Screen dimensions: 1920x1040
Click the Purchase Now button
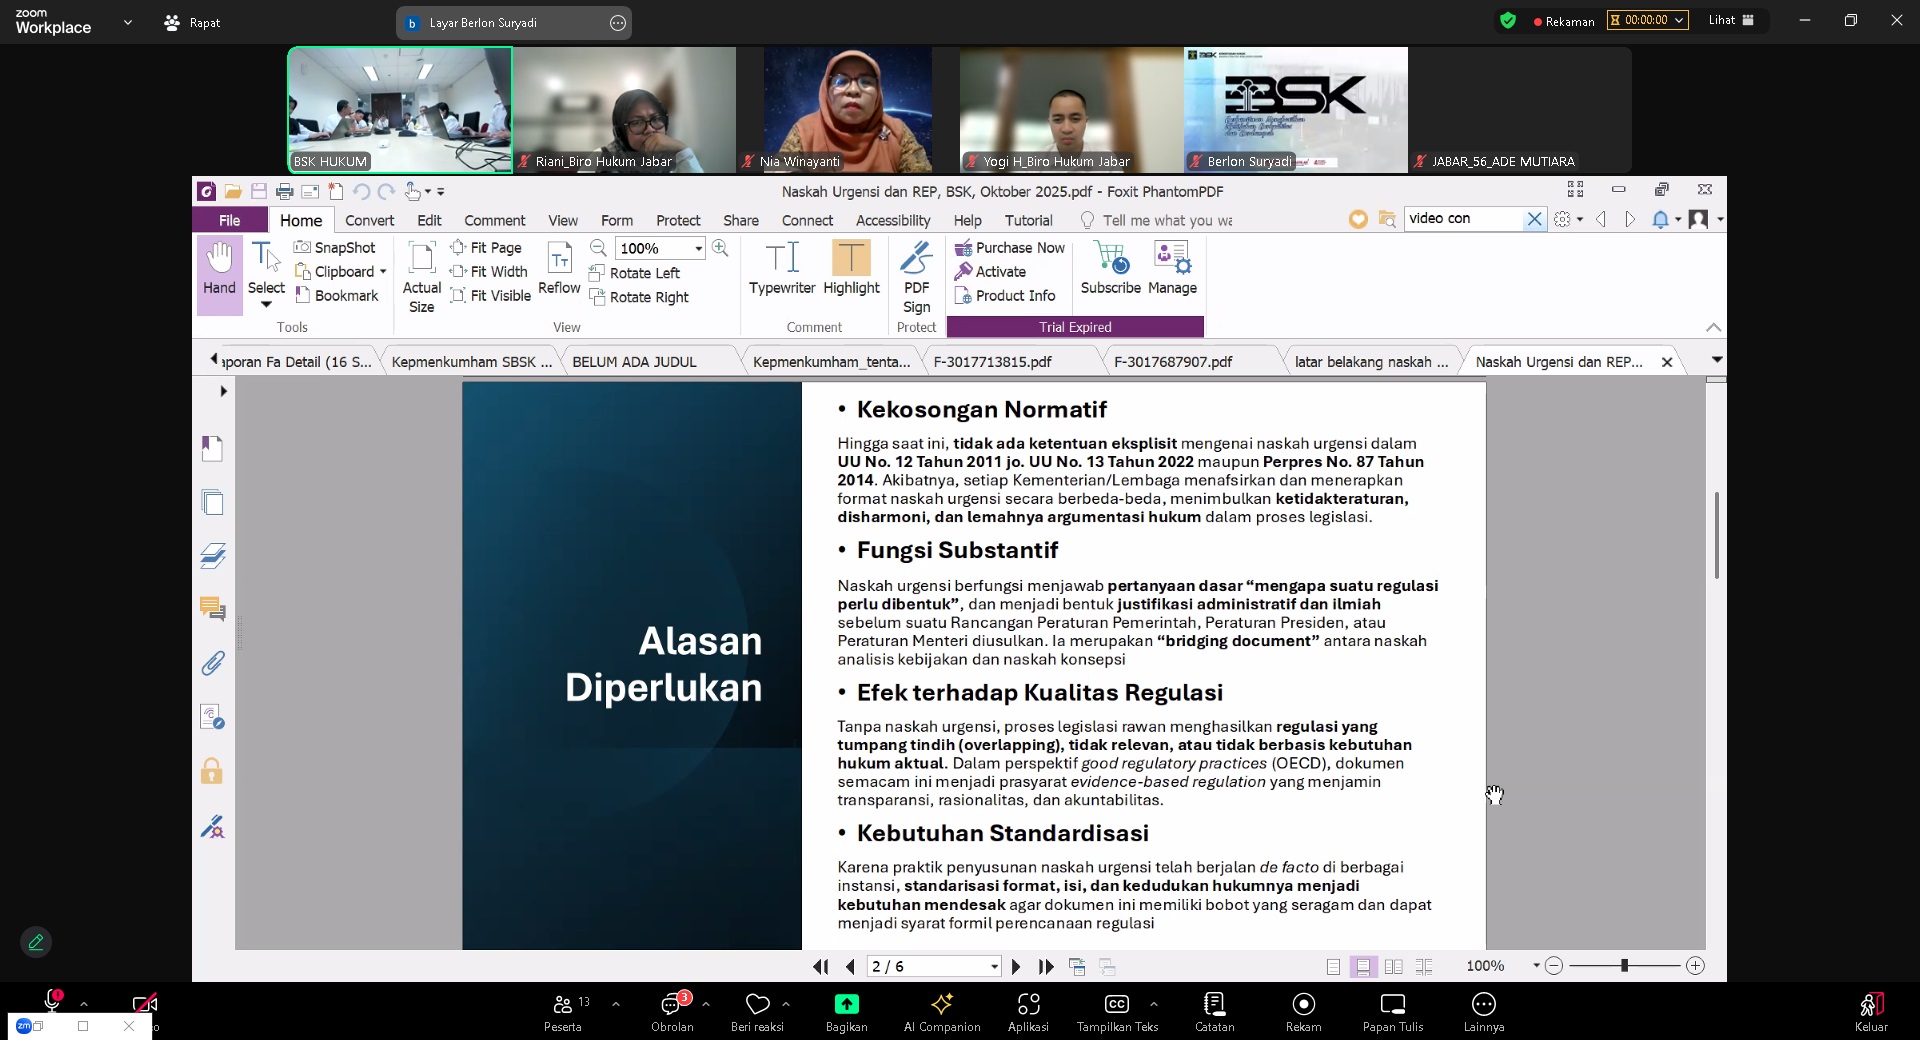tap(1010, 247)
